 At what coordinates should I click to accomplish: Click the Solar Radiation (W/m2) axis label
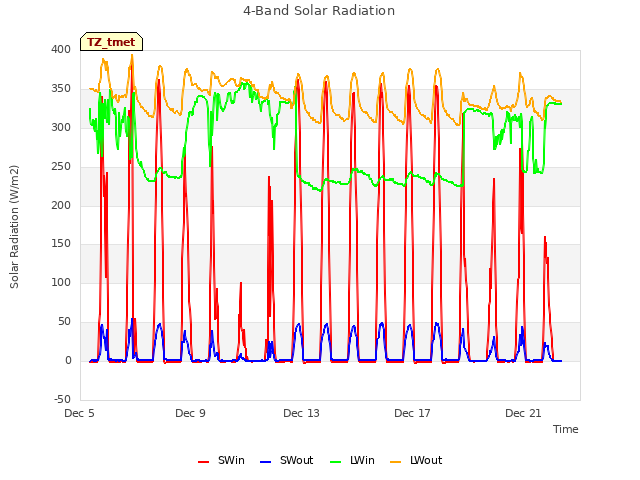(x=14, y=227)
